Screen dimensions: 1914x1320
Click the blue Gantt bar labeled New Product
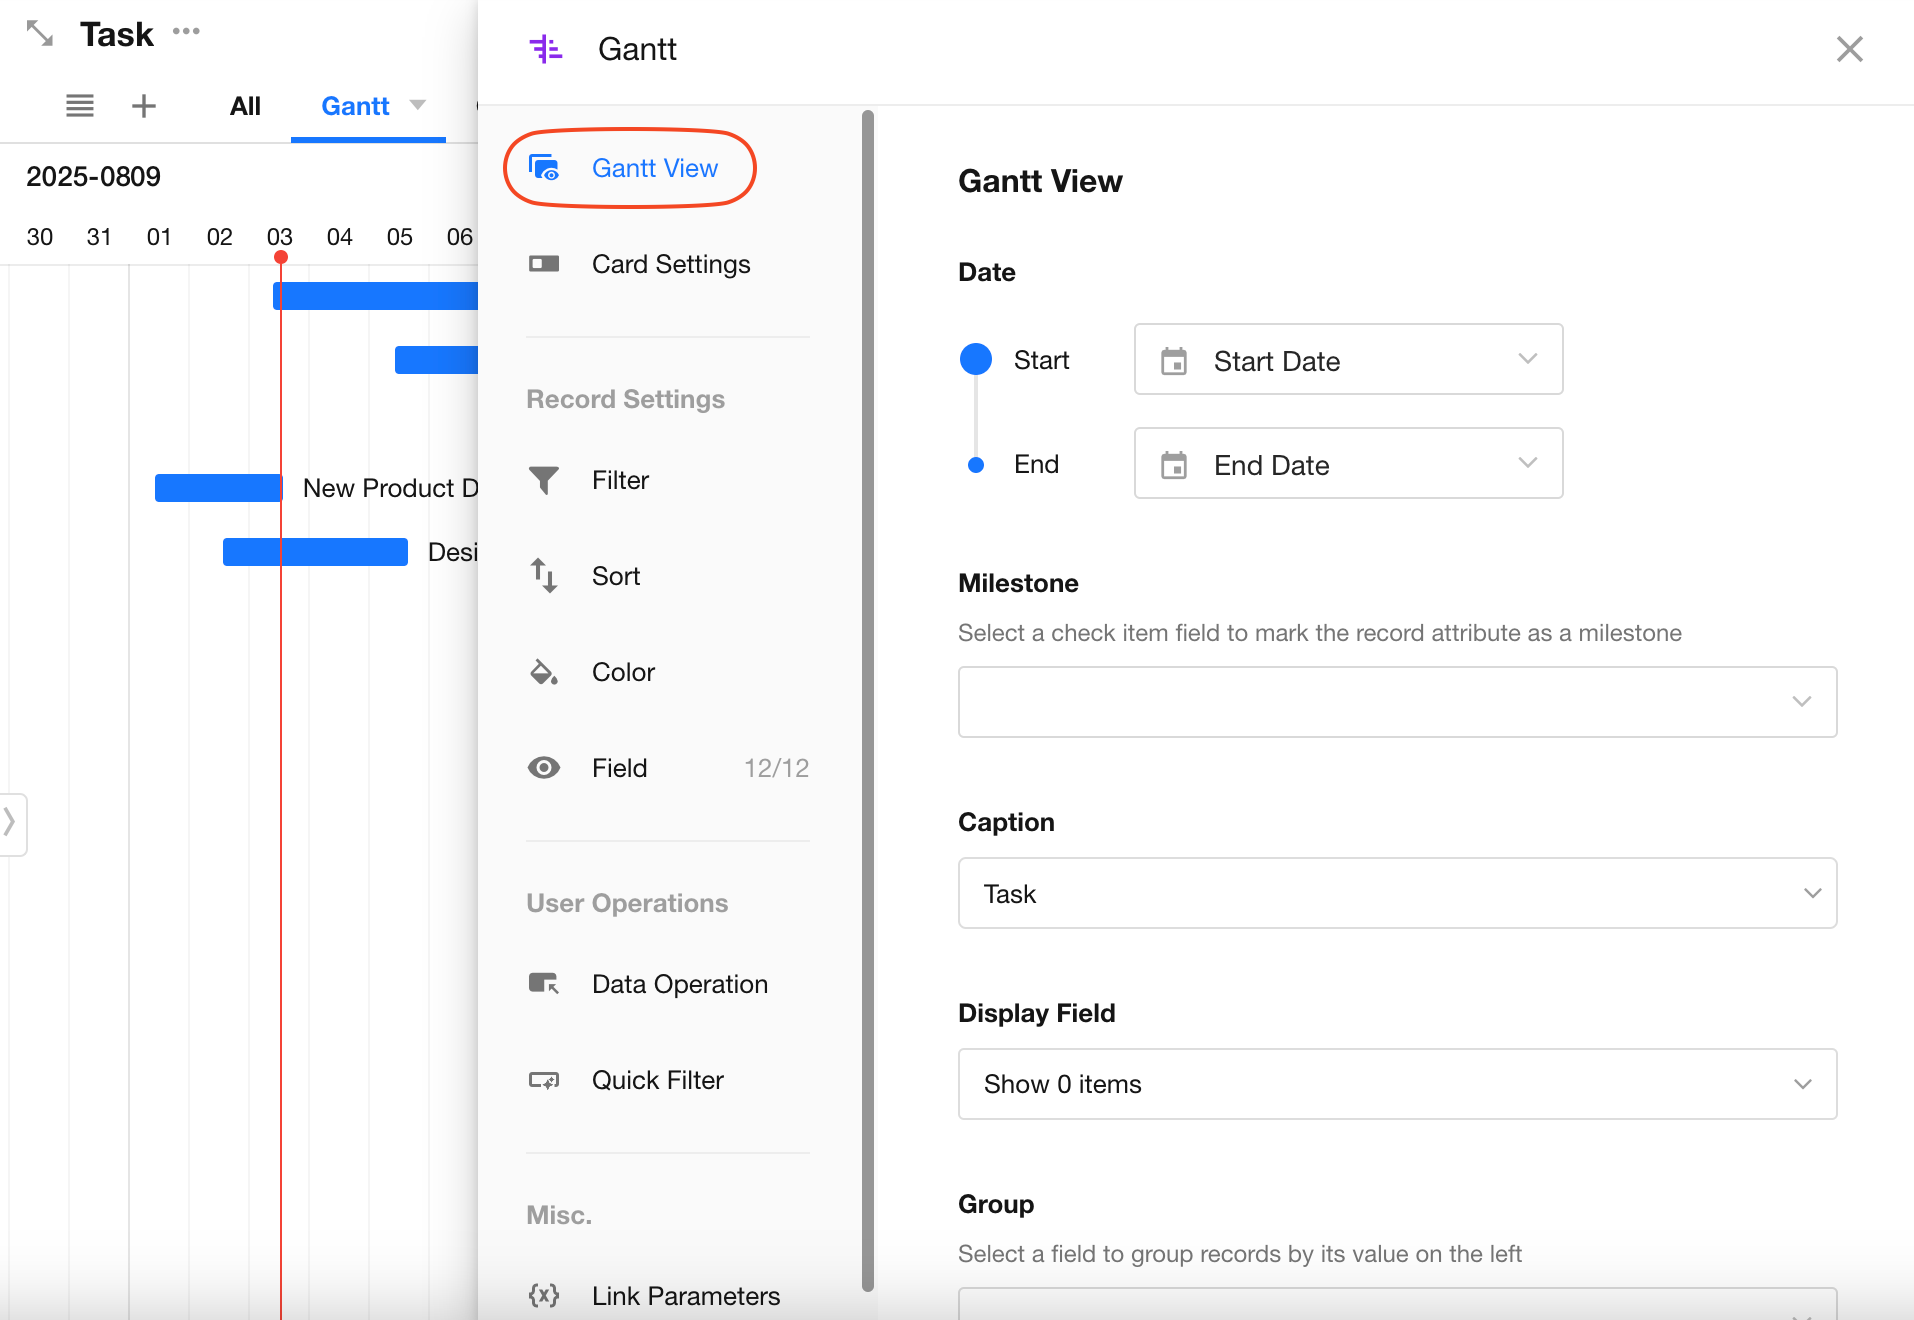(218, 488)
